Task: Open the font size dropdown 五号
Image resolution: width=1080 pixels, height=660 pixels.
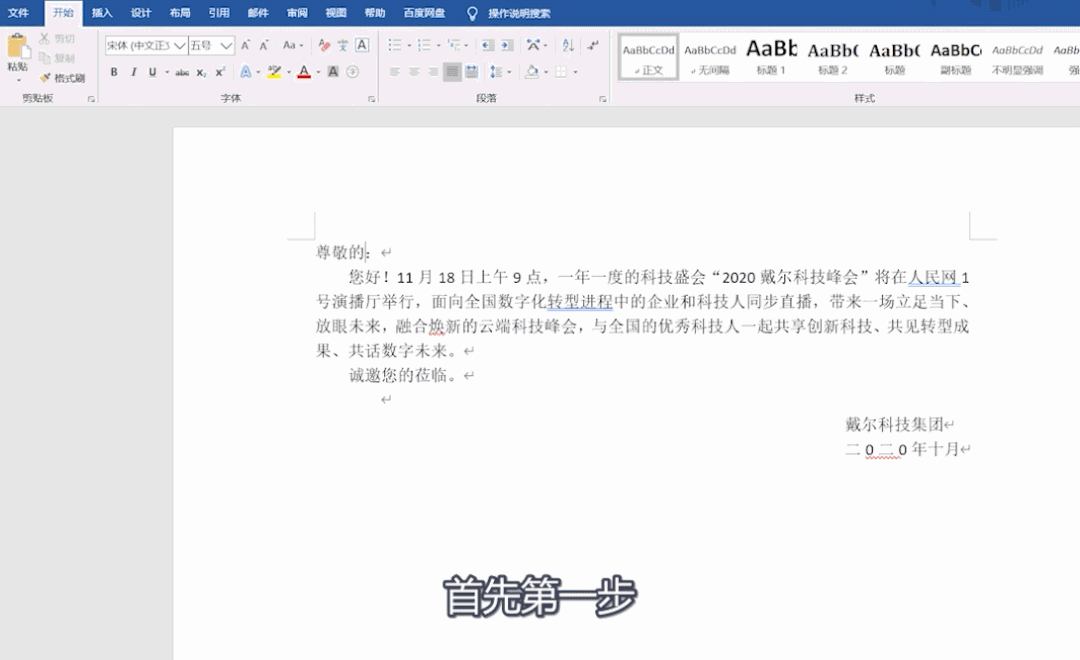Action: pyautogui.click(x=211, y=45)
